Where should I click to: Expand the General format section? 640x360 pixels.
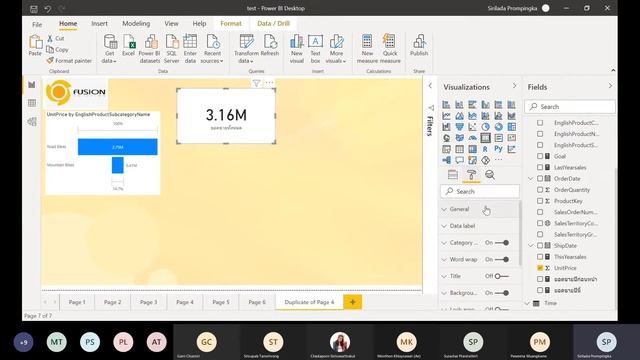point(479,209)
